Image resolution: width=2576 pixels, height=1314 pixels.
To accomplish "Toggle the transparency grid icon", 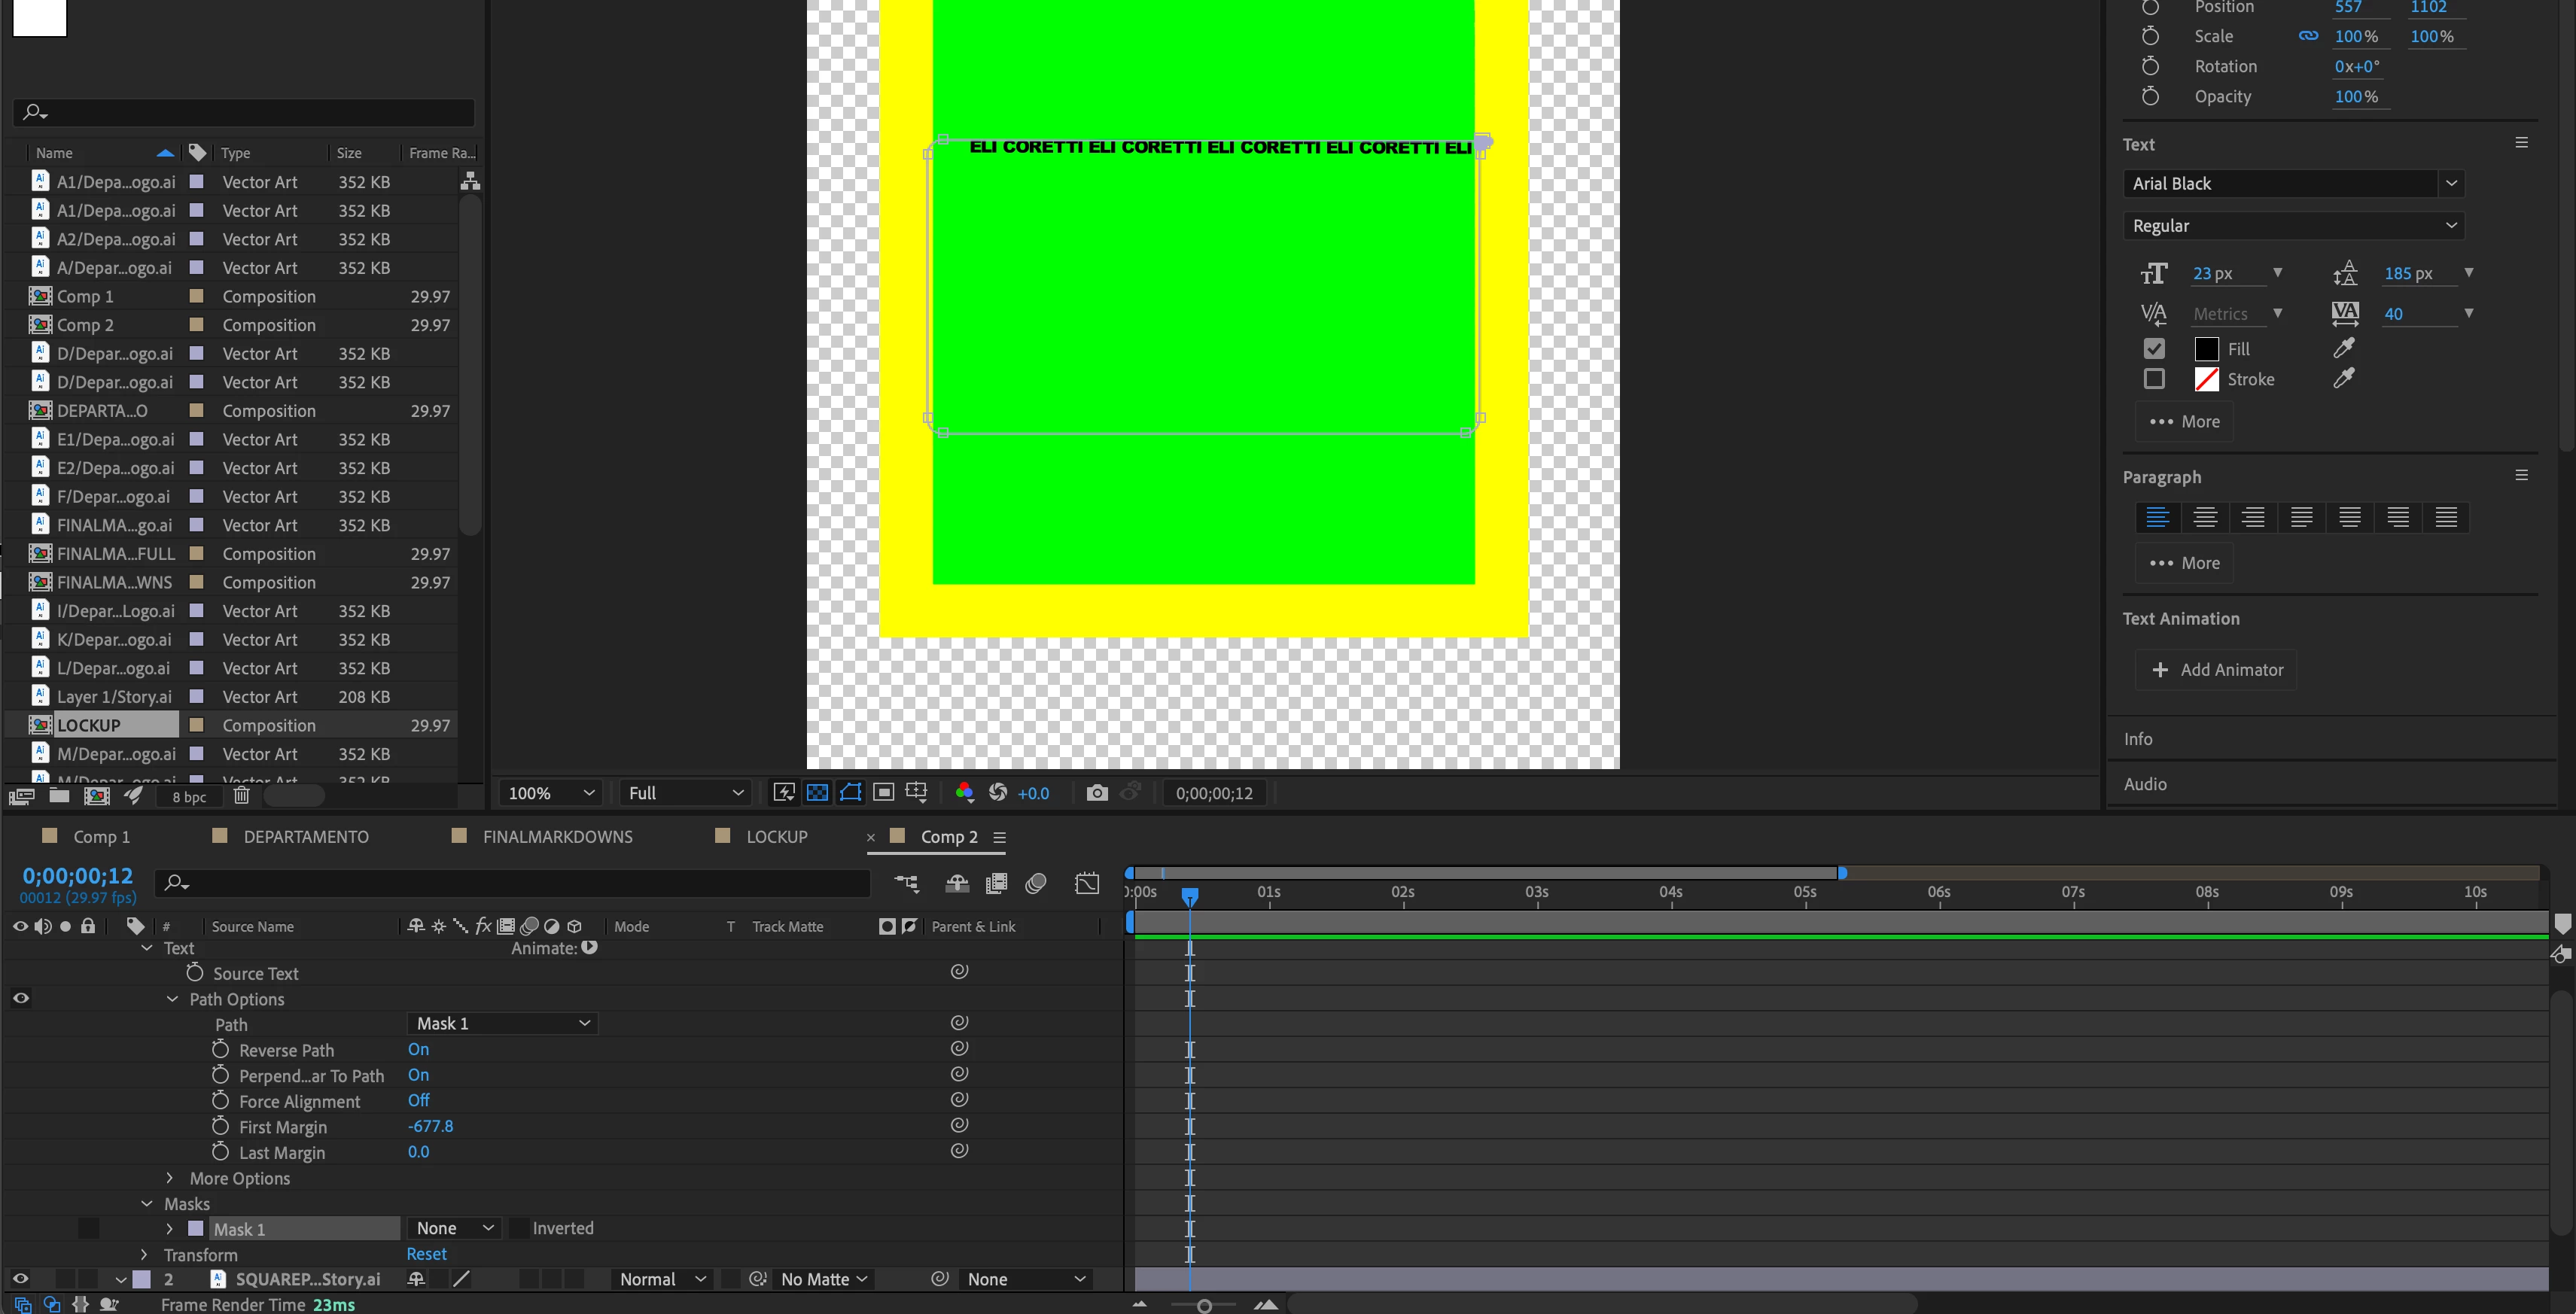I will pyautogui.click(x=817, y=793).
